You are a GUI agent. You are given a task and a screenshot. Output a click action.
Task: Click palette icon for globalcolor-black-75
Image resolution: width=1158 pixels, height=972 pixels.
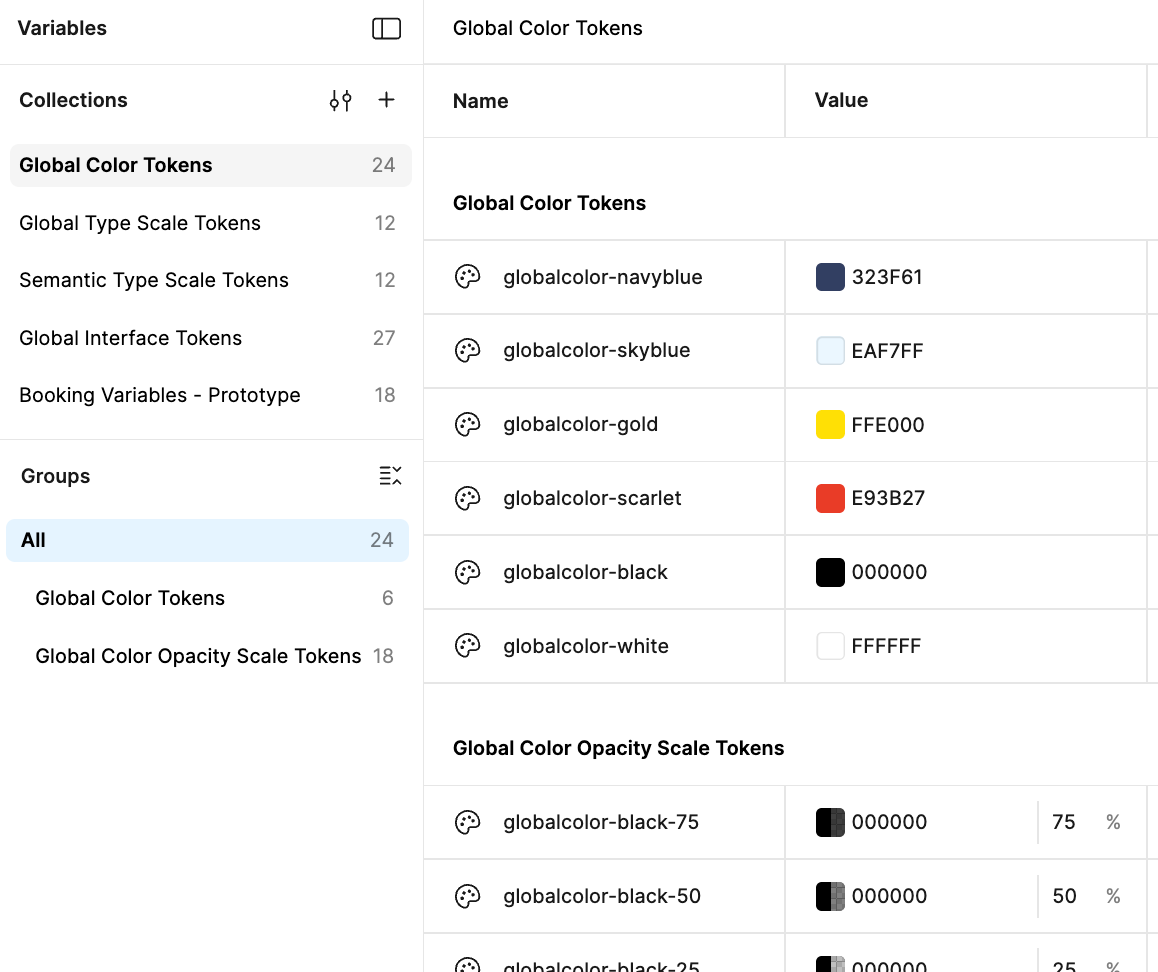point(467,822)
